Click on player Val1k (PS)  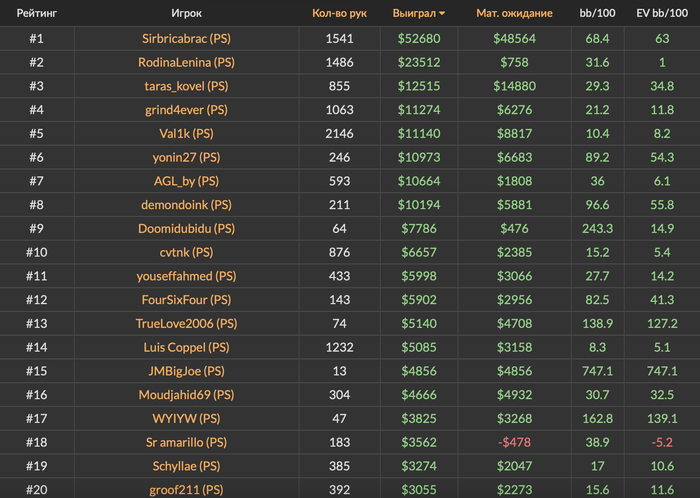coord(186,133)
